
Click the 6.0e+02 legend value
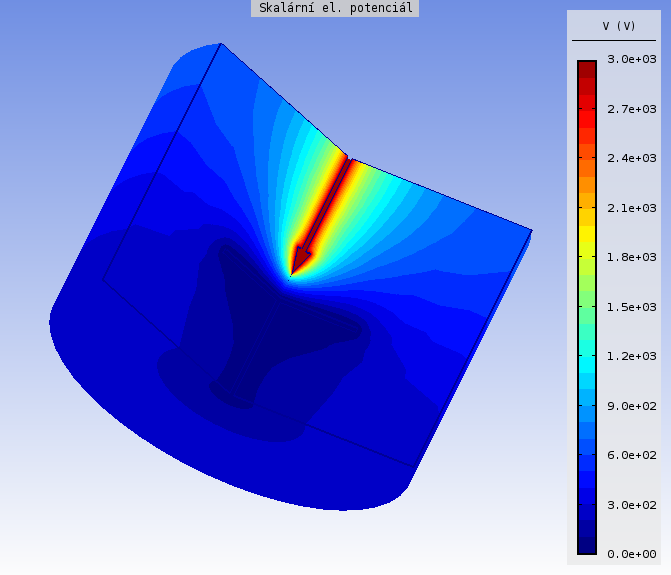(632, 455)
